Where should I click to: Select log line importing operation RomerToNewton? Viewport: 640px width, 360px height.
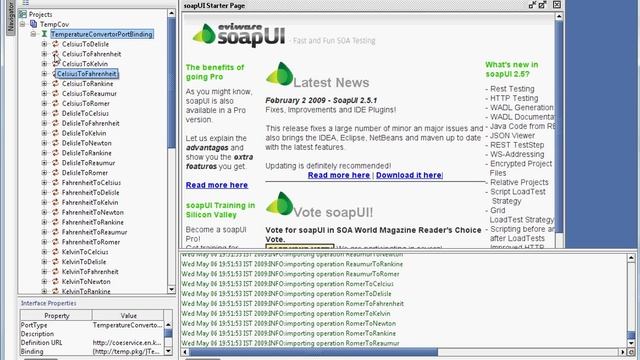(289, 323)
